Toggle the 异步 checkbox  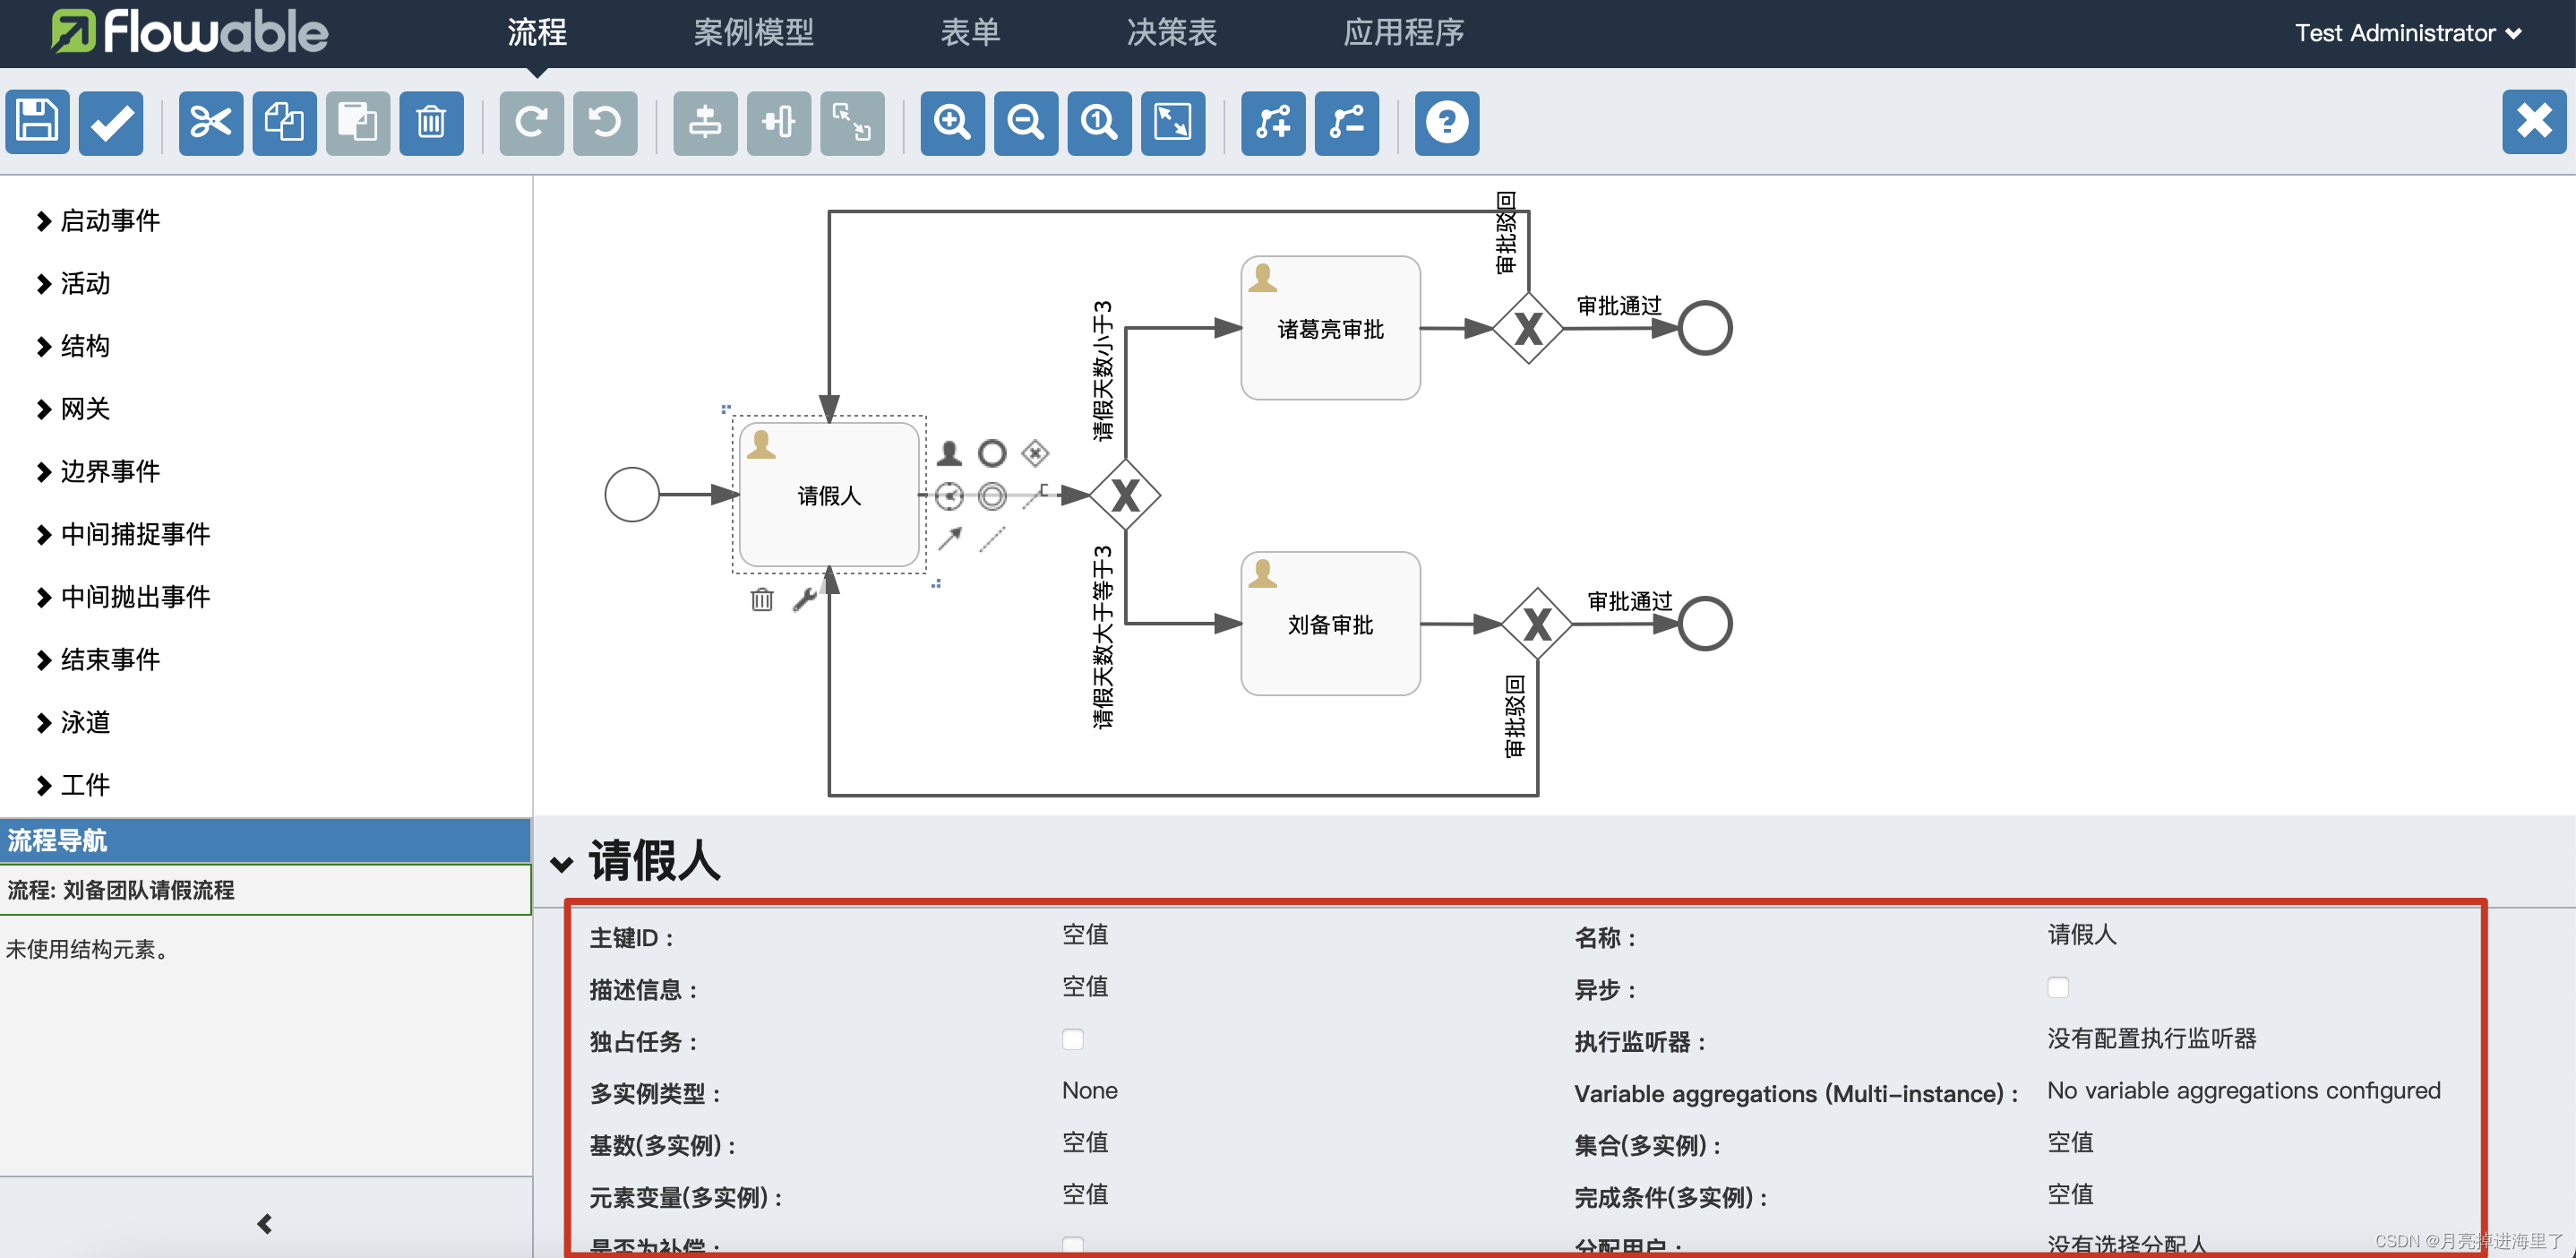(2058, 988)
